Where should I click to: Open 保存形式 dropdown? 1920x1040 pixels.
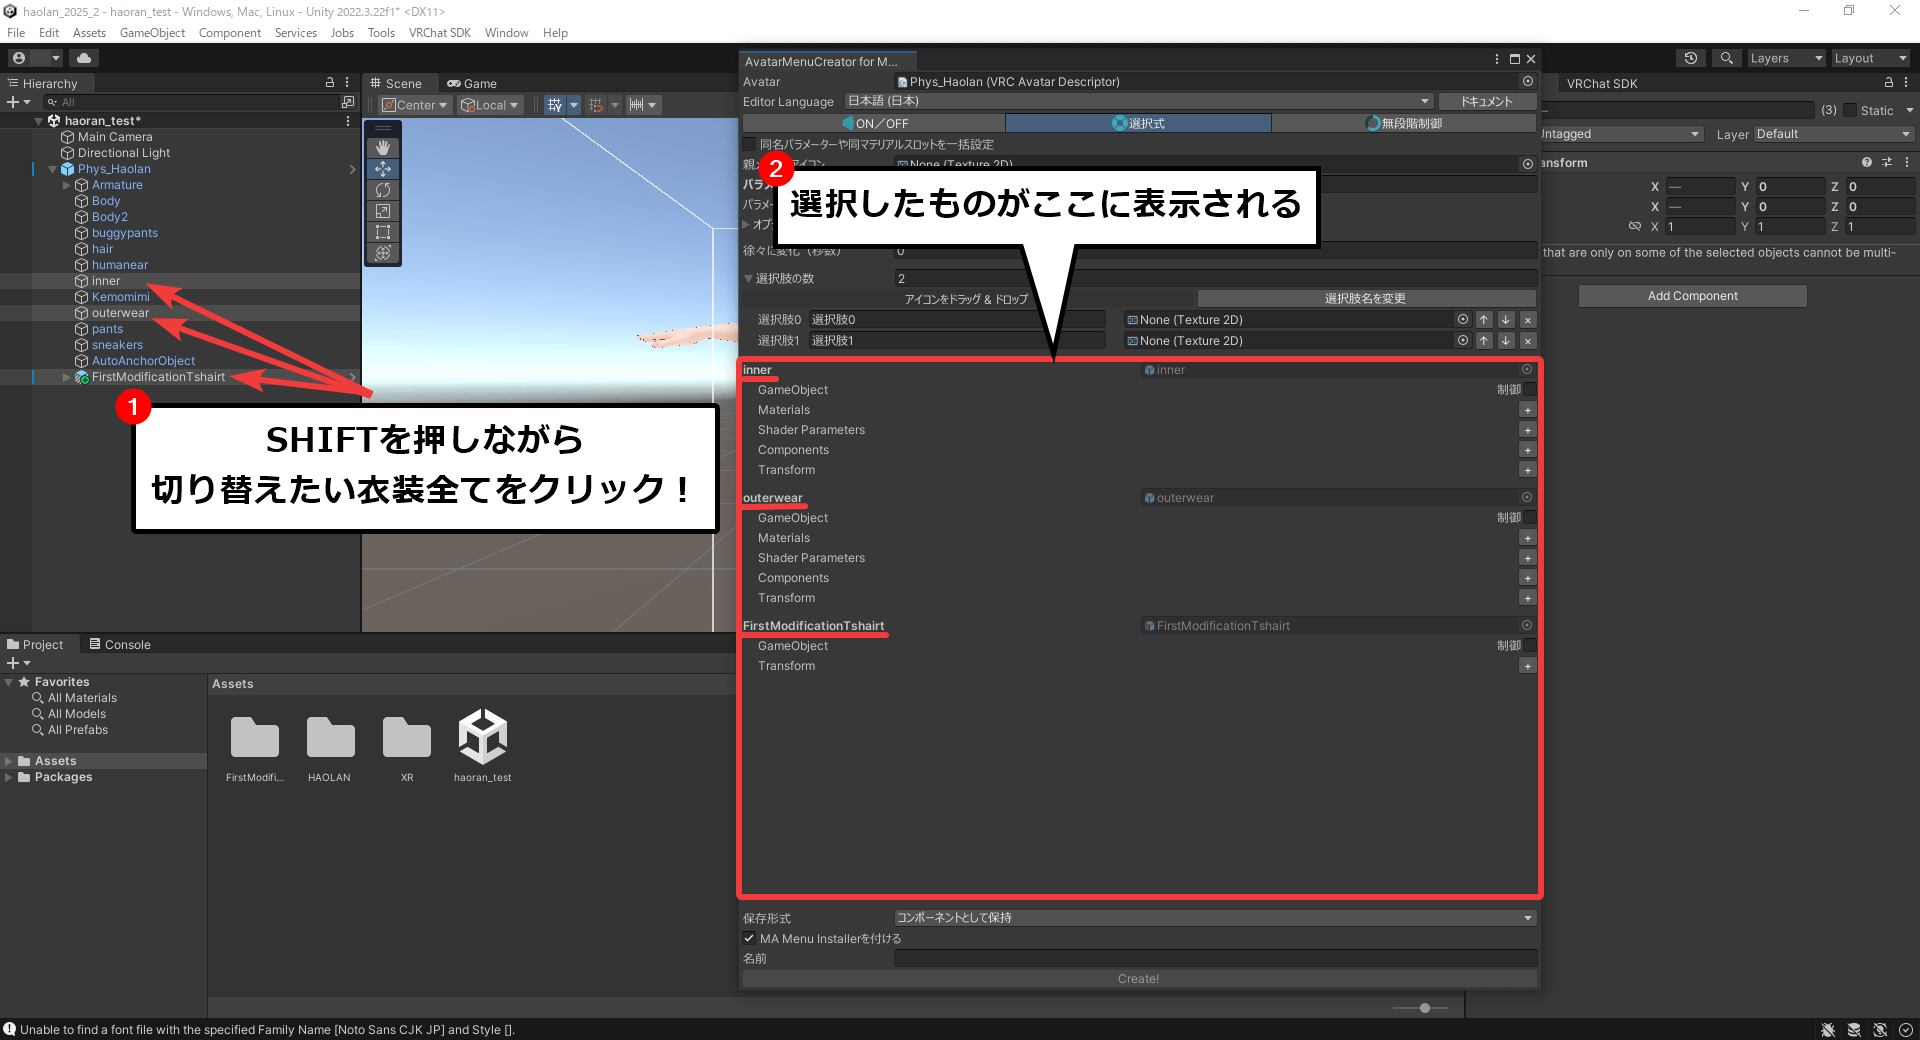1215,917
